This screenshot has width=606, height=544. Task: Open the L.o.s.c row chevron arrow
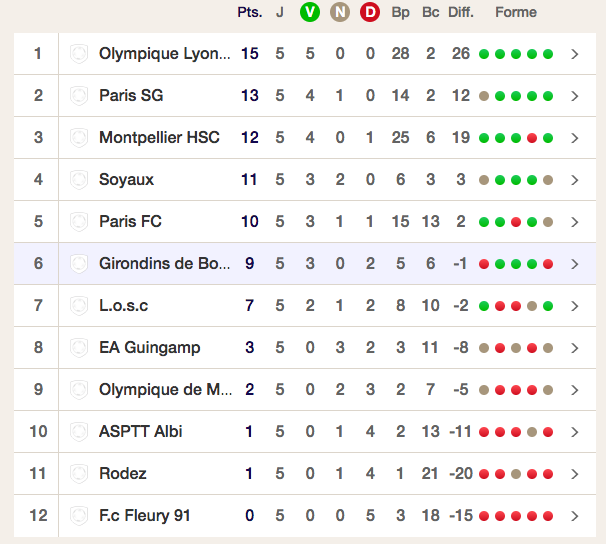click(575, 306)
